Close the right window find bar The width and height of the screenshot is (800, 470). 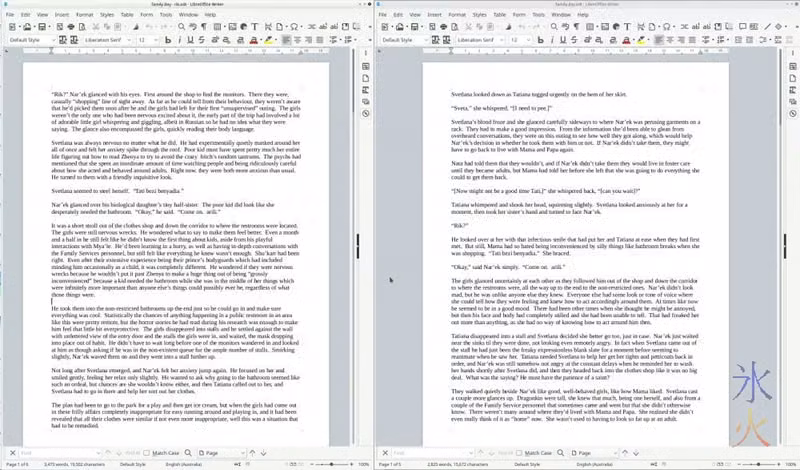point(385,453)
